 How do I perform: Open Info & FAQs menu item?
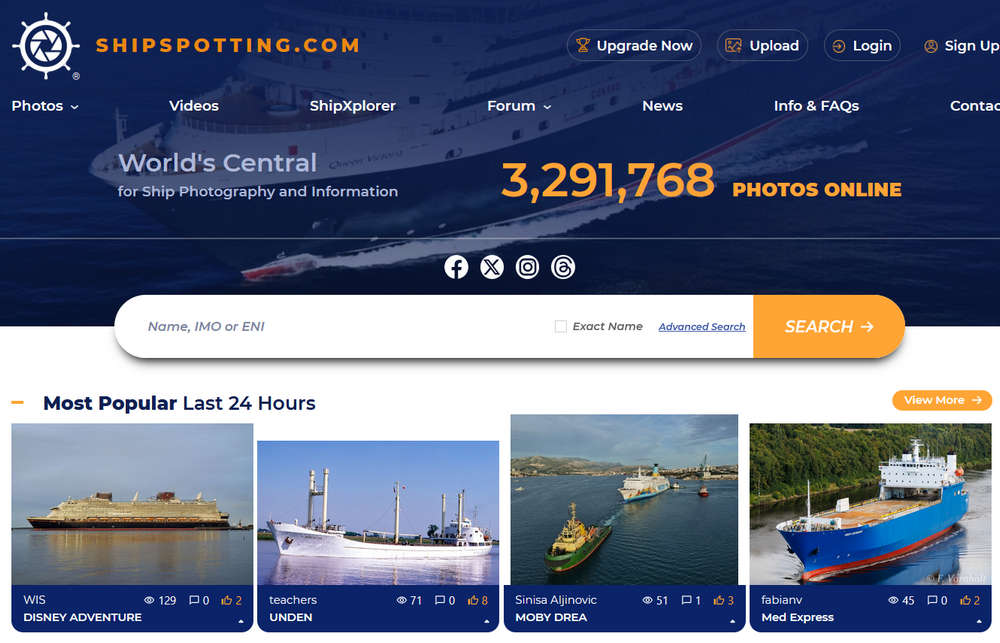pos(816,106)
